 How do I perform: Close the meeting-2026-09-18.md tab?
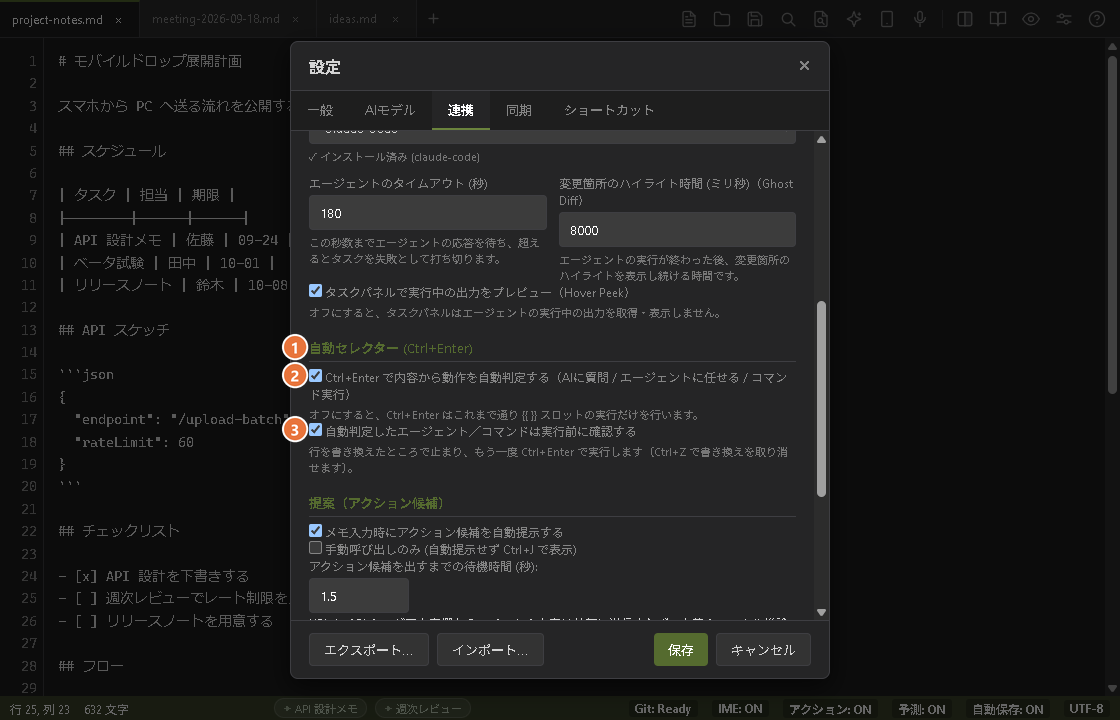tap(296, 19)
